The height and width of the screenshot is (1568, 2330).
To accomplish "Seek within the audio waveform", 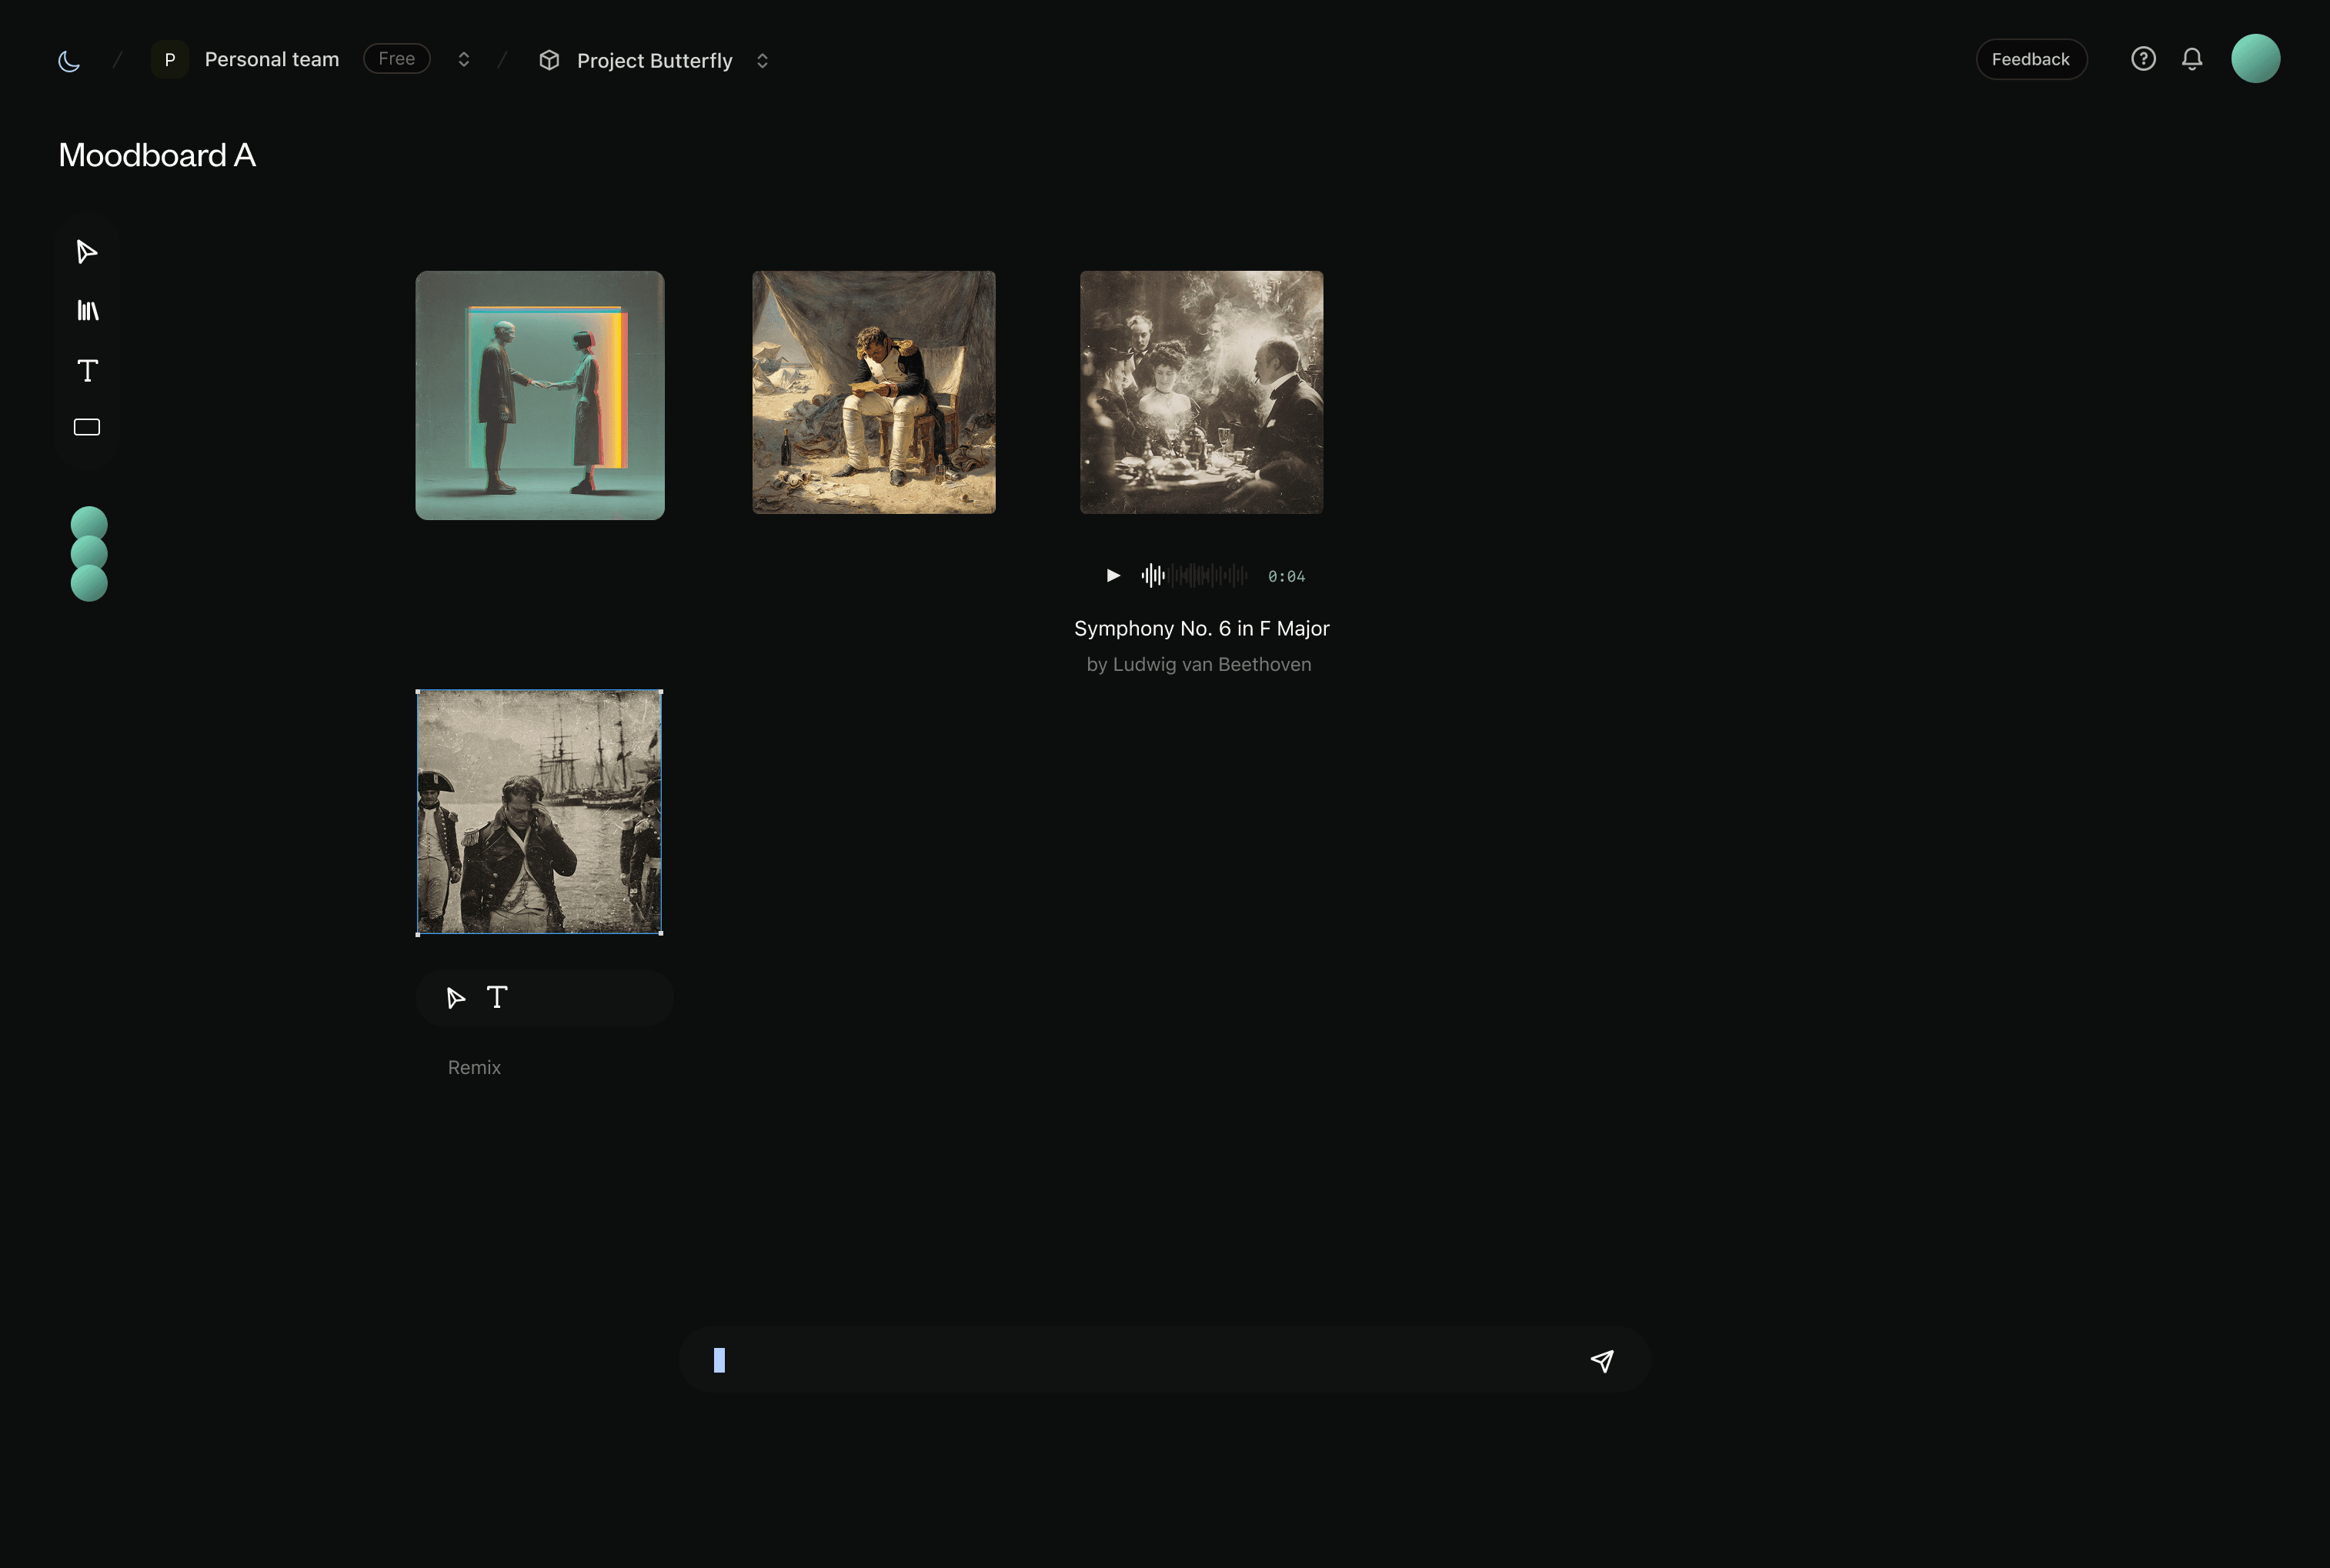I will pos(1194,575).
